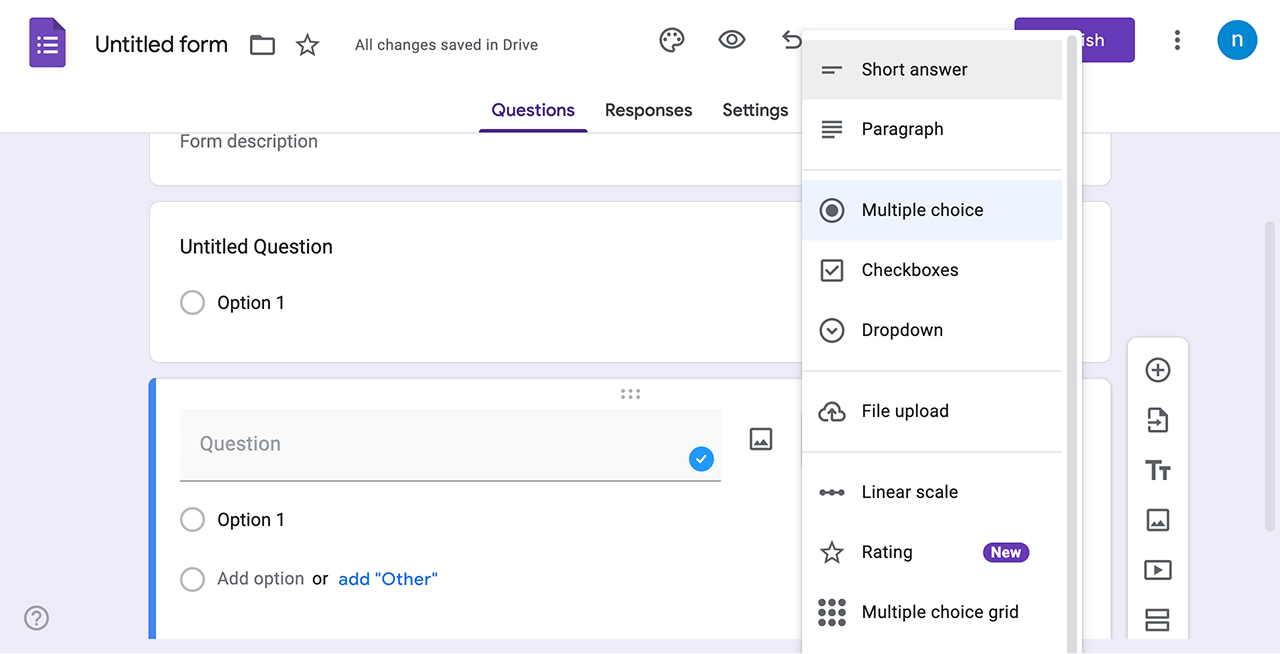
Task: Open the Settings tab
Action: (x=755, y=110)
